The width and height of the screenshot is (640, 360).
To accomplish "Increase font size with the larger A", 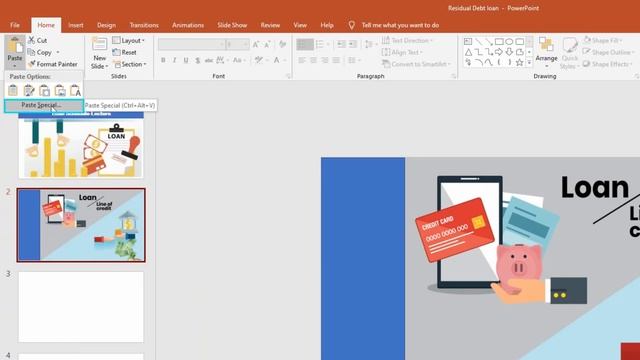I will click(256, 44).
